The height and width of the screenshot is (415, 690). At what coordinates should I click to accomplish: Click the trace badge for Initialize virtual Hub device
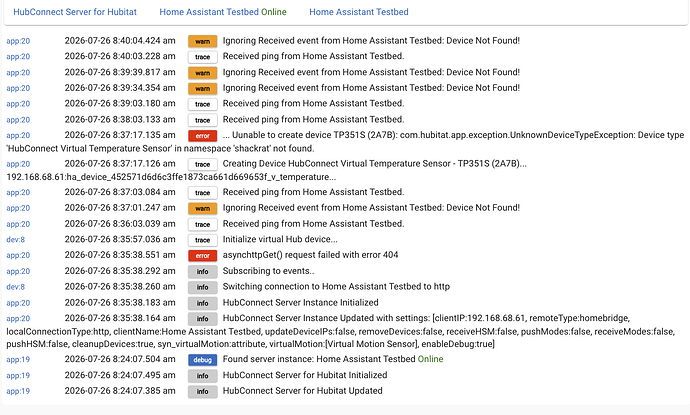(202, 240)
